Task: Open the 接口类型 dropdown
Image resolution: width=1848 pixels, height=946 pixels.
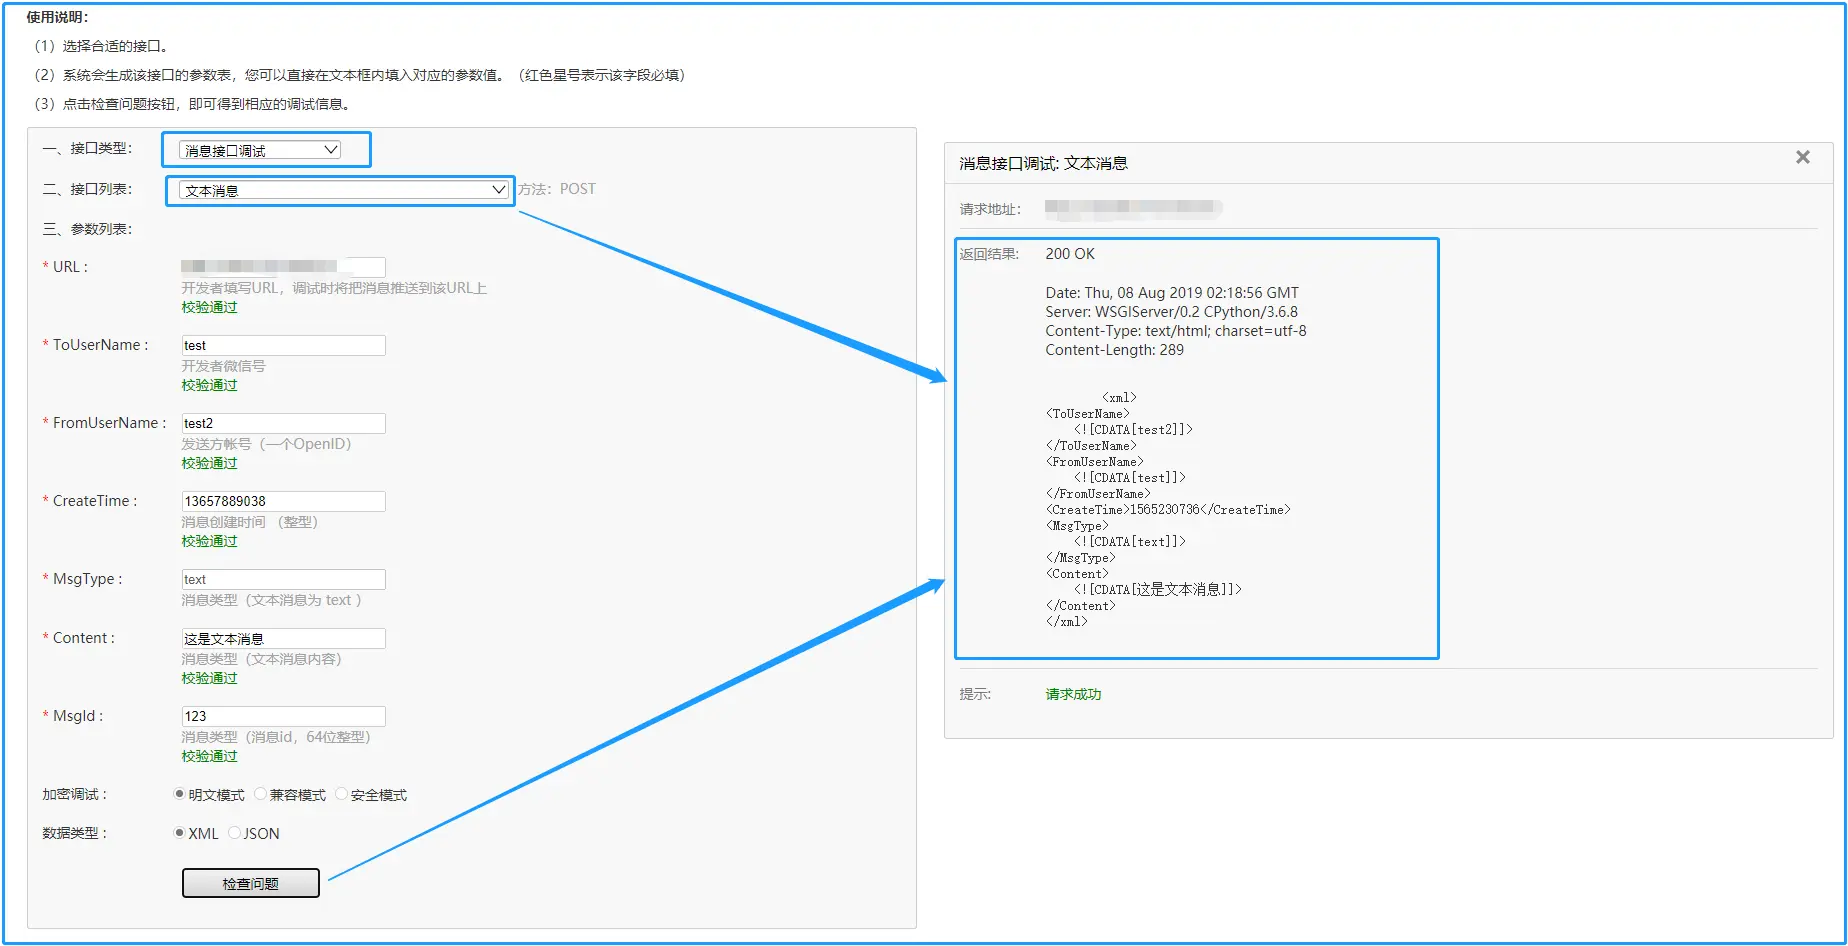Action: point(260,150)
